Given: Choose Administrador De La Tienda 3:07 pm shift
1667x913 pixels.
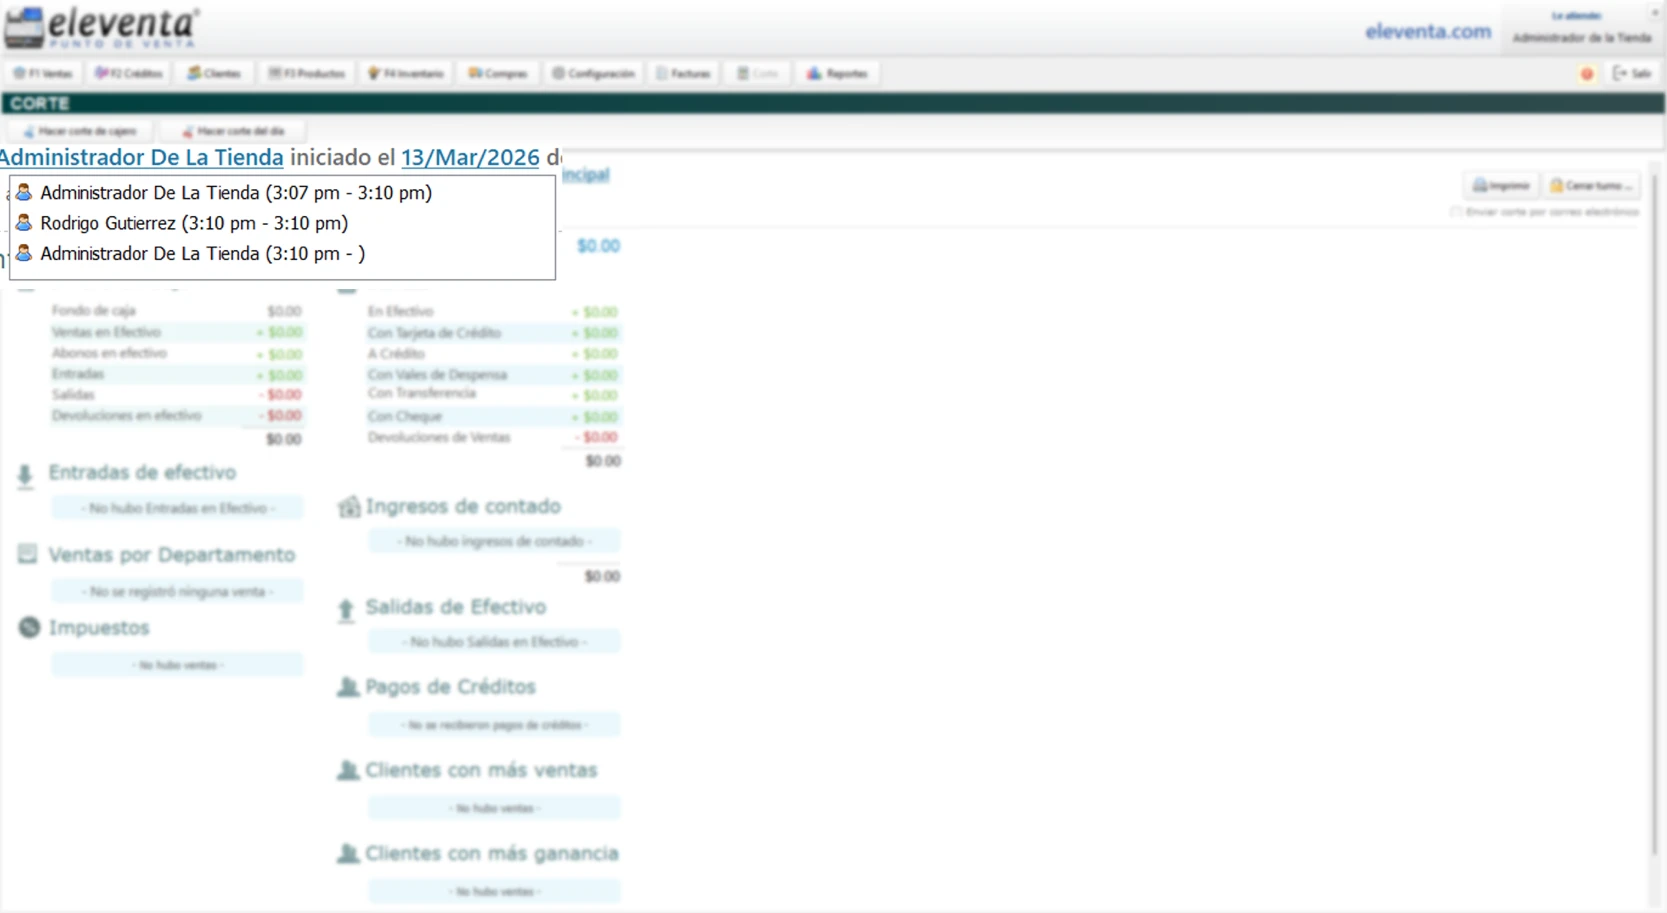Looking at the screenshot, I should click(x=236, y=193).
